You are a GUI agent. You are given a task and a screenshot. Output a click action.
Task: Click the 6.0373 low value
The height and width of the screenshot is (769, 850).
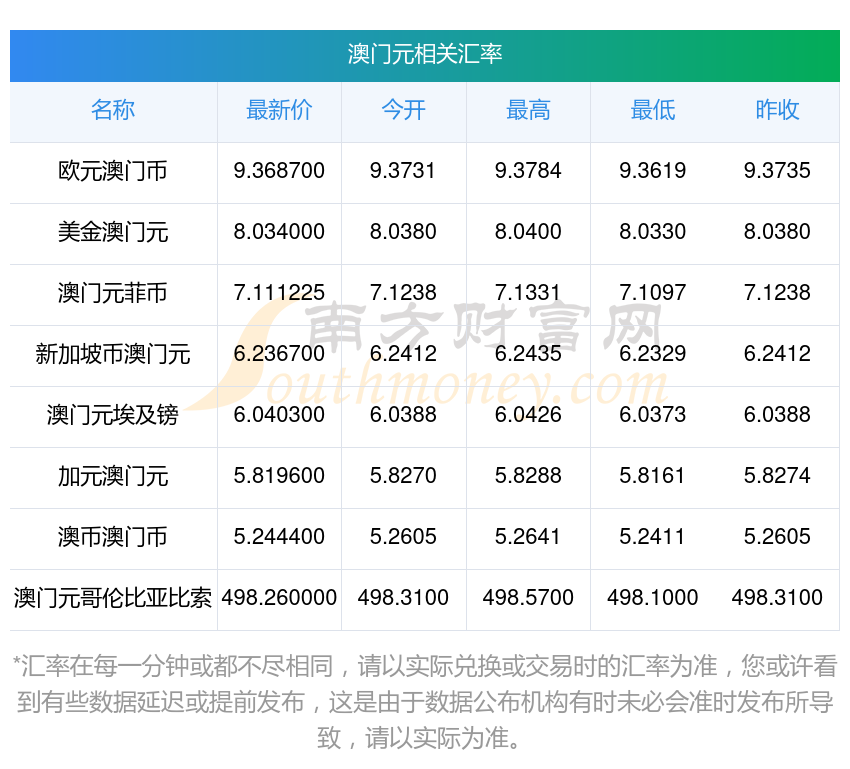point(653,415)
